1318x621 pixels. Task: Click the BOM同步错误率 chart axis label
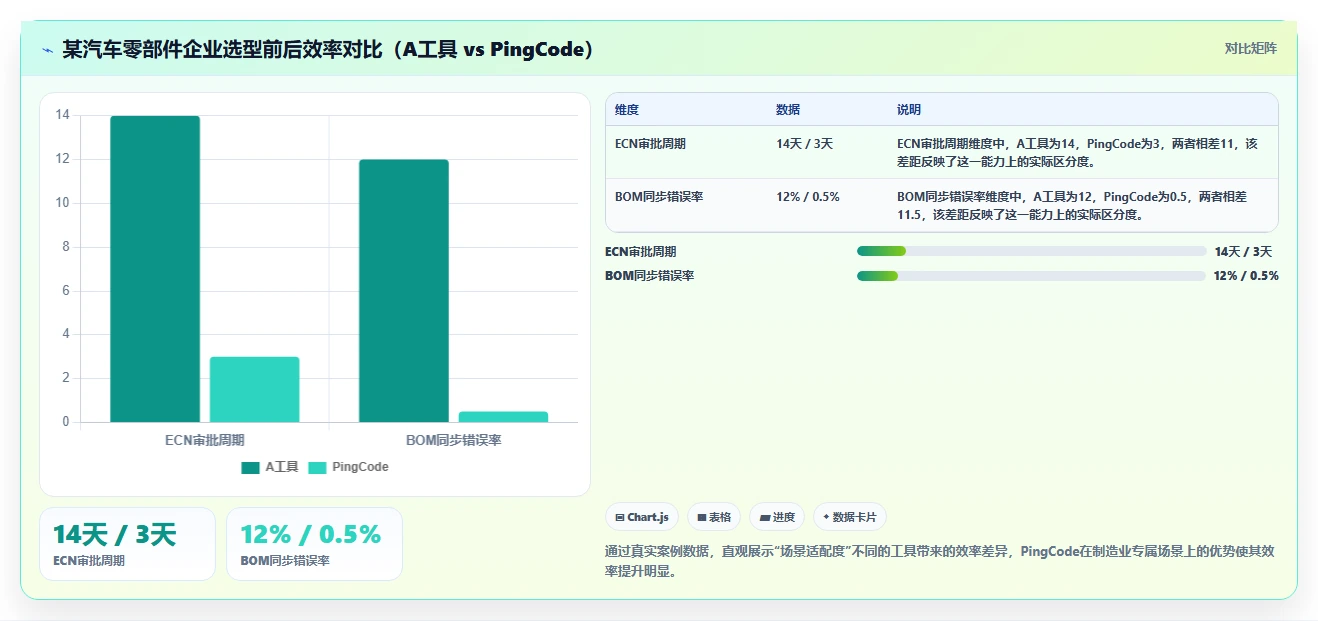point(454,440)
